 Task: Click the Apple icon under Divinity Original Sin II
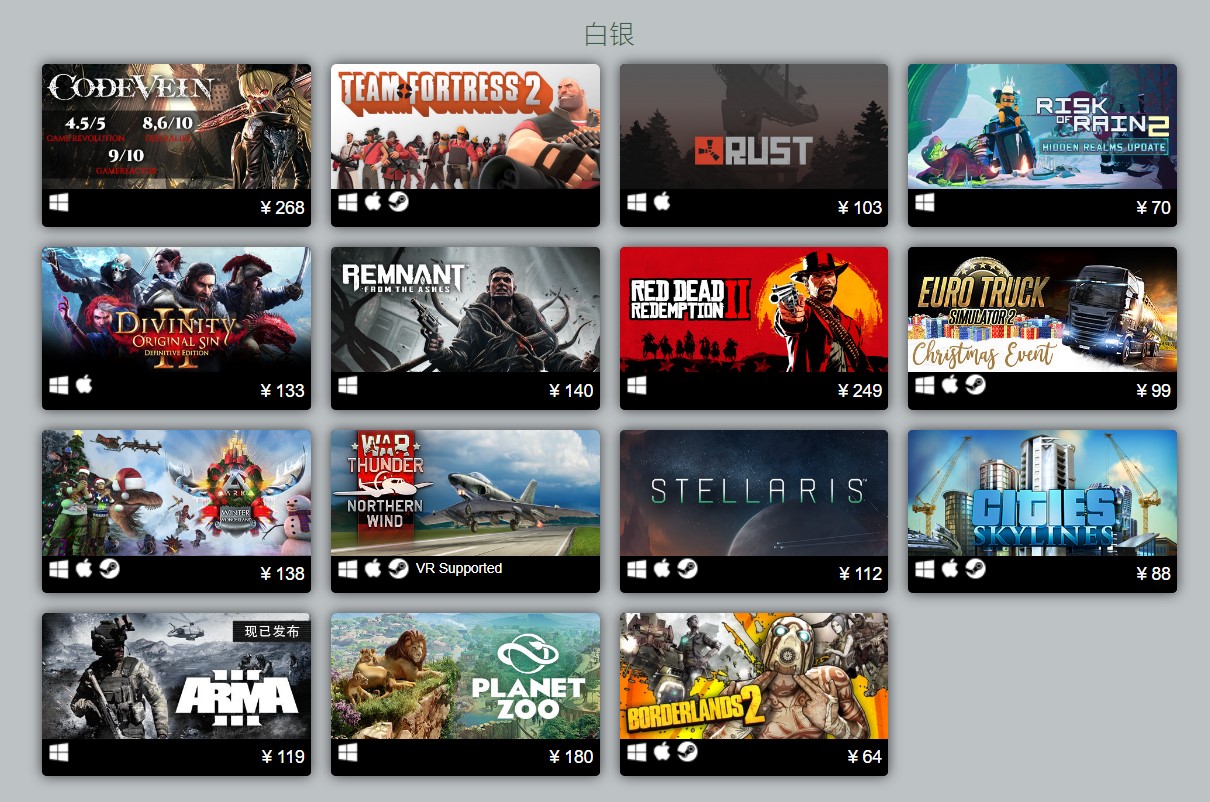tap(84, 385)
